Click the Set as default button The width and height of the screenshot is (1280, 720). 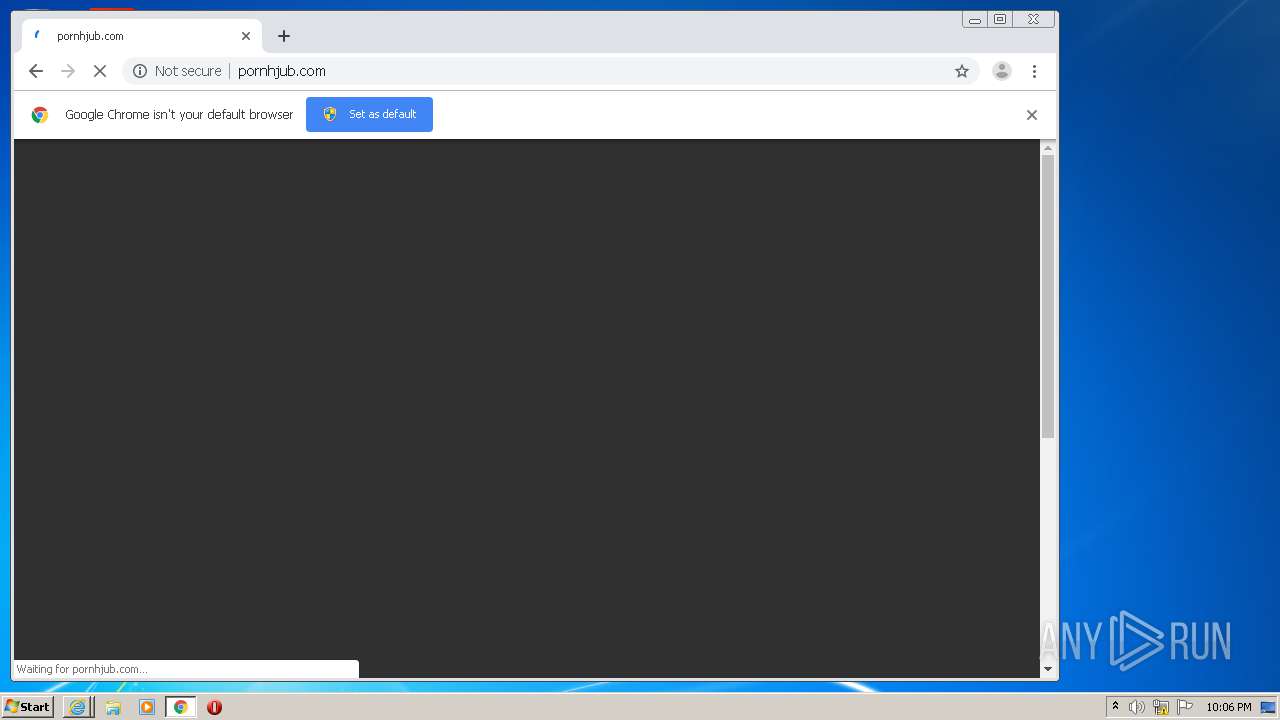coord(369,114)
